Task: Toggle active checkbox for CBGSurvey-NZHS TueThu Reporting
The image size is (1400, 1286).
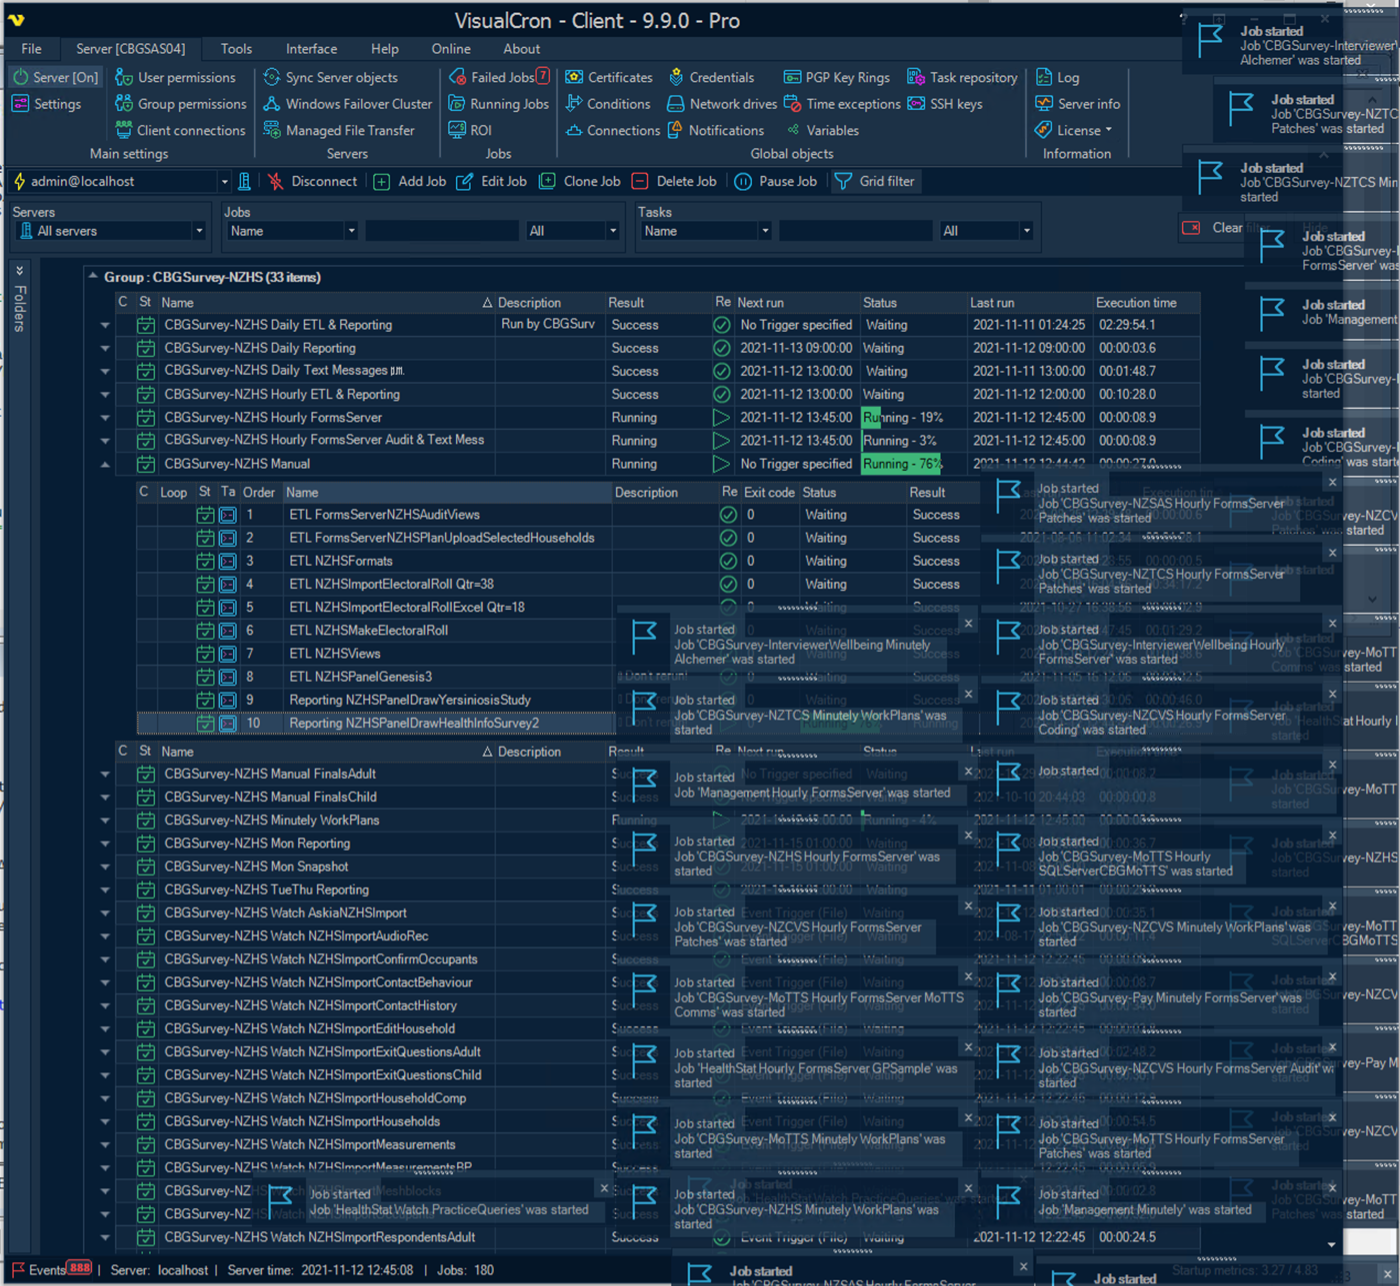Action: click(146, 890)
